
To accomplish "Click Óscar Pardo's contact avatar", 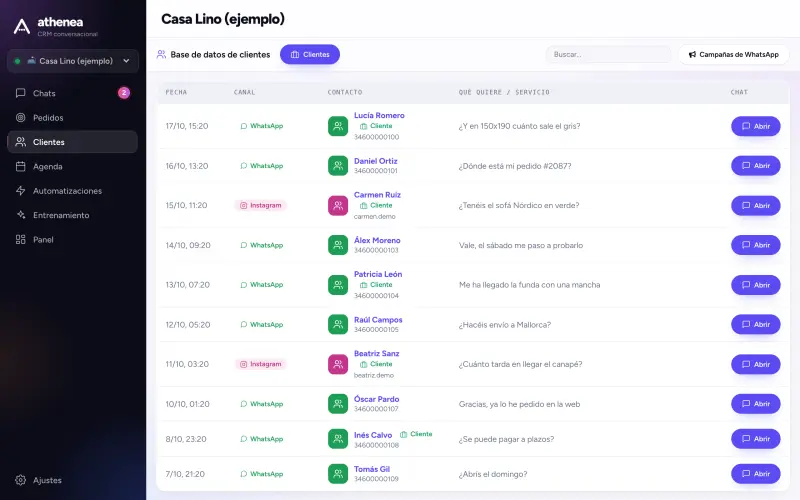I will (x=338, y=404).
